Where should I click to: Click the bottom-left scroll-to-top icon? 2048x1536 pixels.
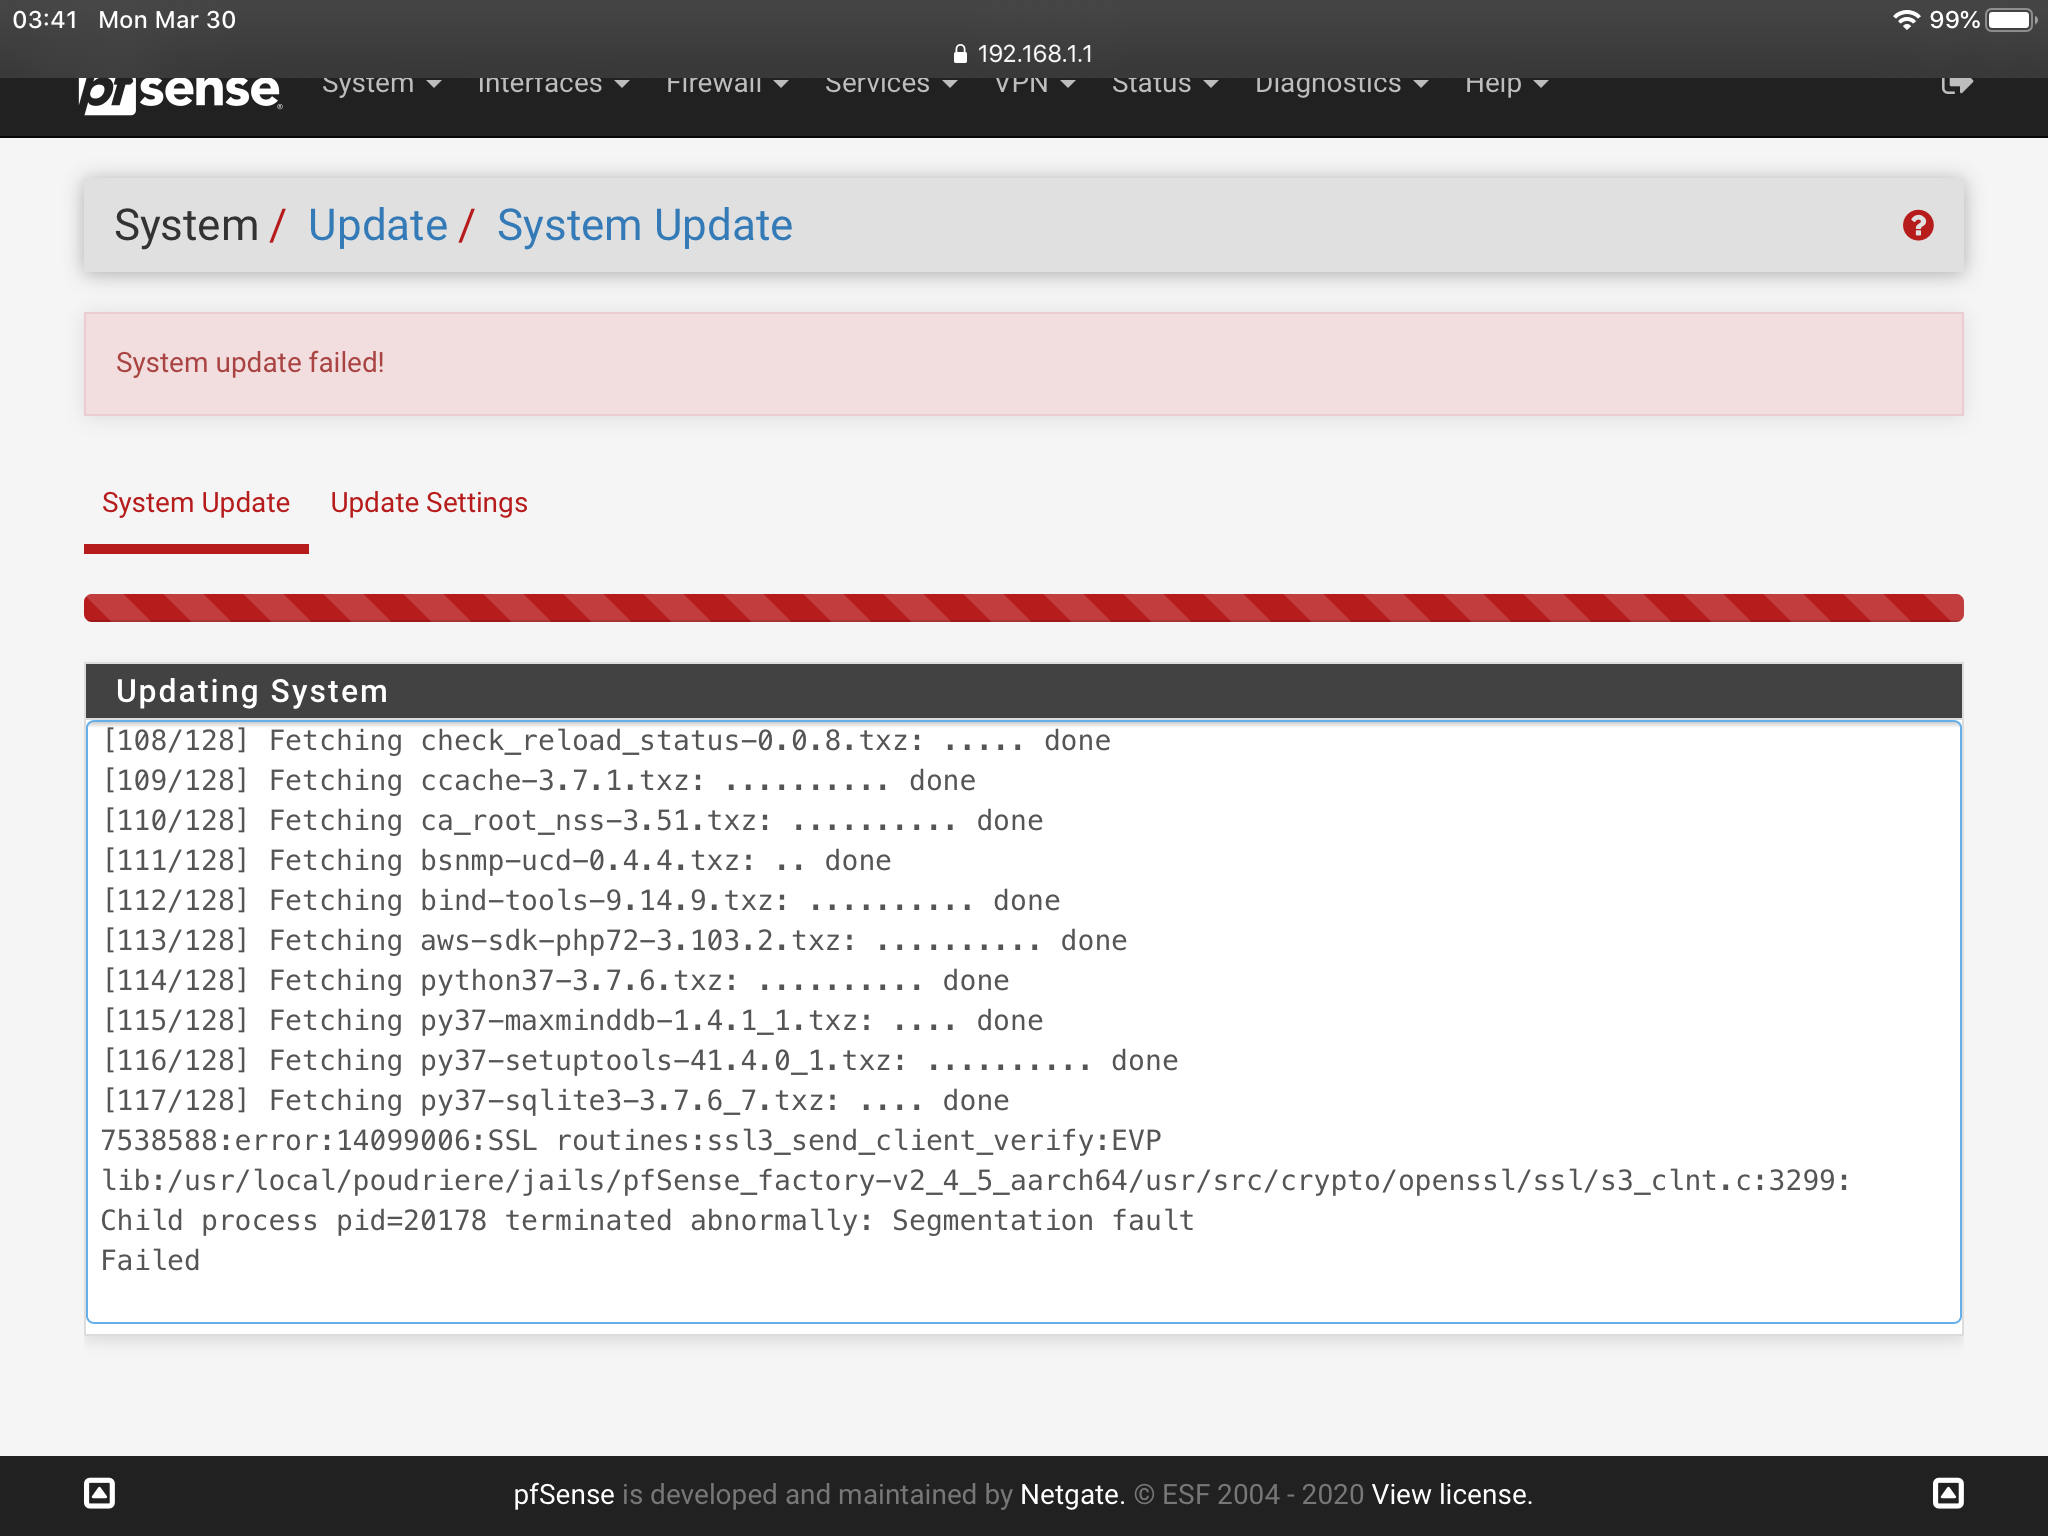[99, 1493]
